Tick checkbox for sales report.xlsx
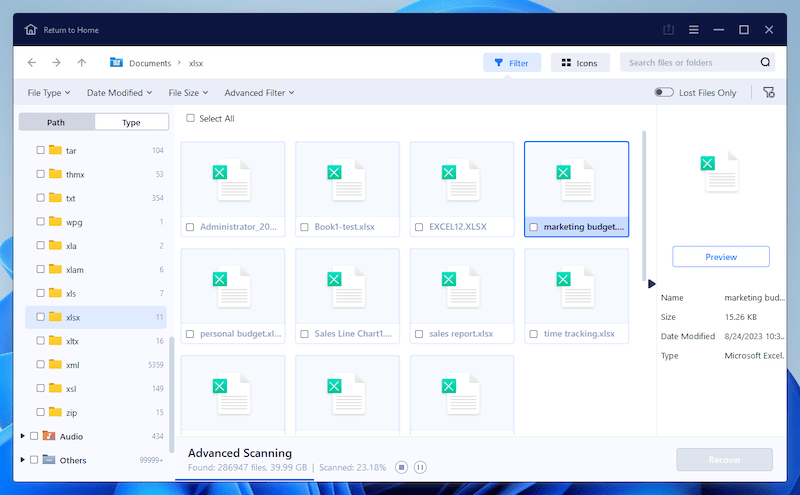The image size is (800, 495). click(x=419, y=334)
